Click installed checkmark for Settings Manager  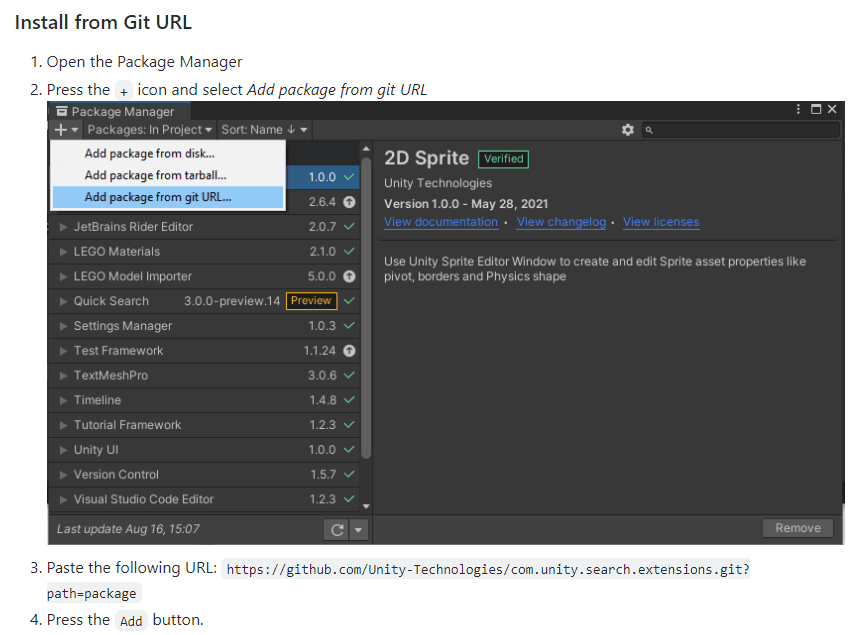pos(349,326)
